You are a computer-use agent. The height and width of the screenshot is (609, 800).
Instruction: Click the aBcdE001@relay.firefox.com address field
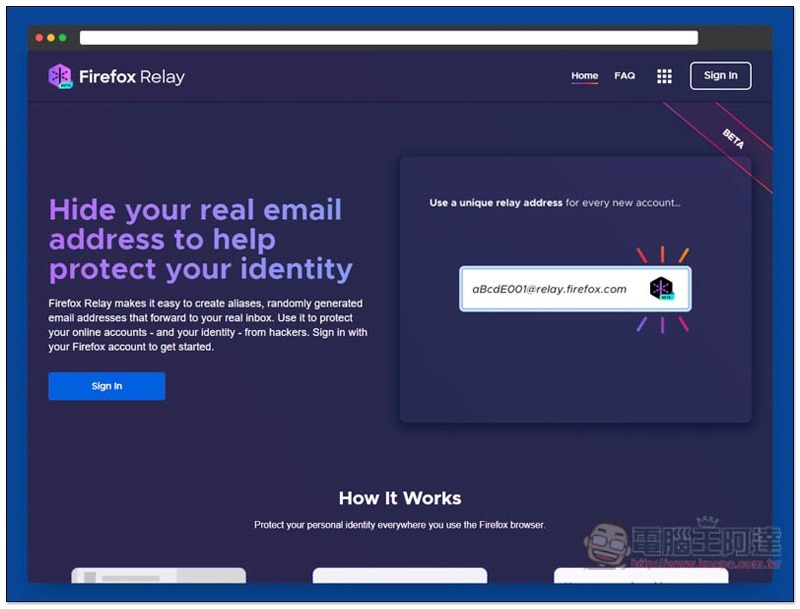click(x=550, y=289)
